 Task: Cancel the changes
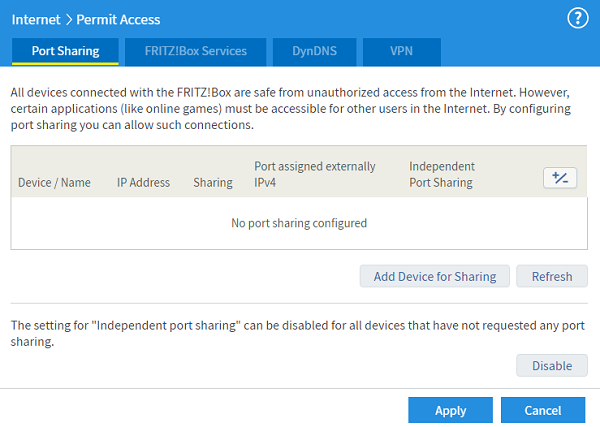point(544,410)
